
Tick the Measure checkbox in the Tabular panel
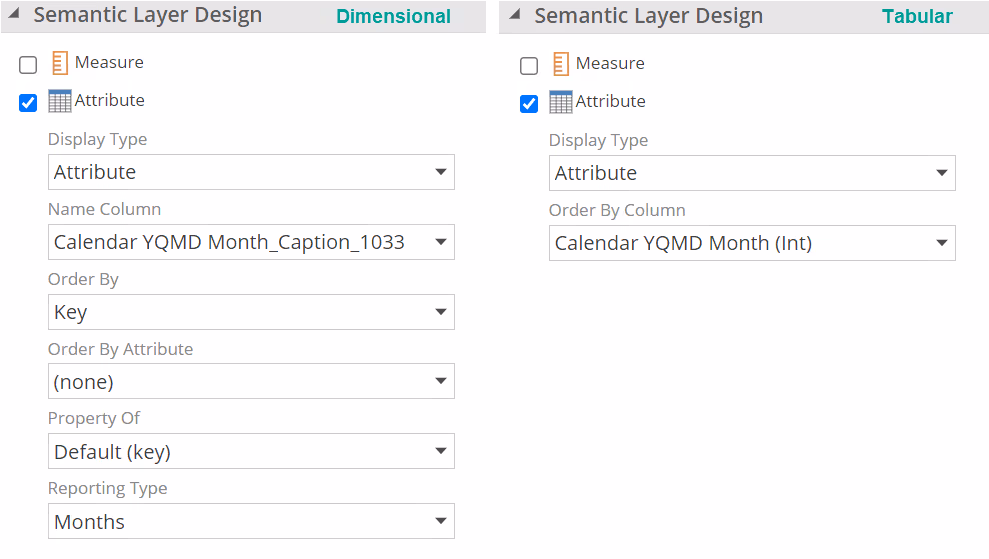click(529, 66)
